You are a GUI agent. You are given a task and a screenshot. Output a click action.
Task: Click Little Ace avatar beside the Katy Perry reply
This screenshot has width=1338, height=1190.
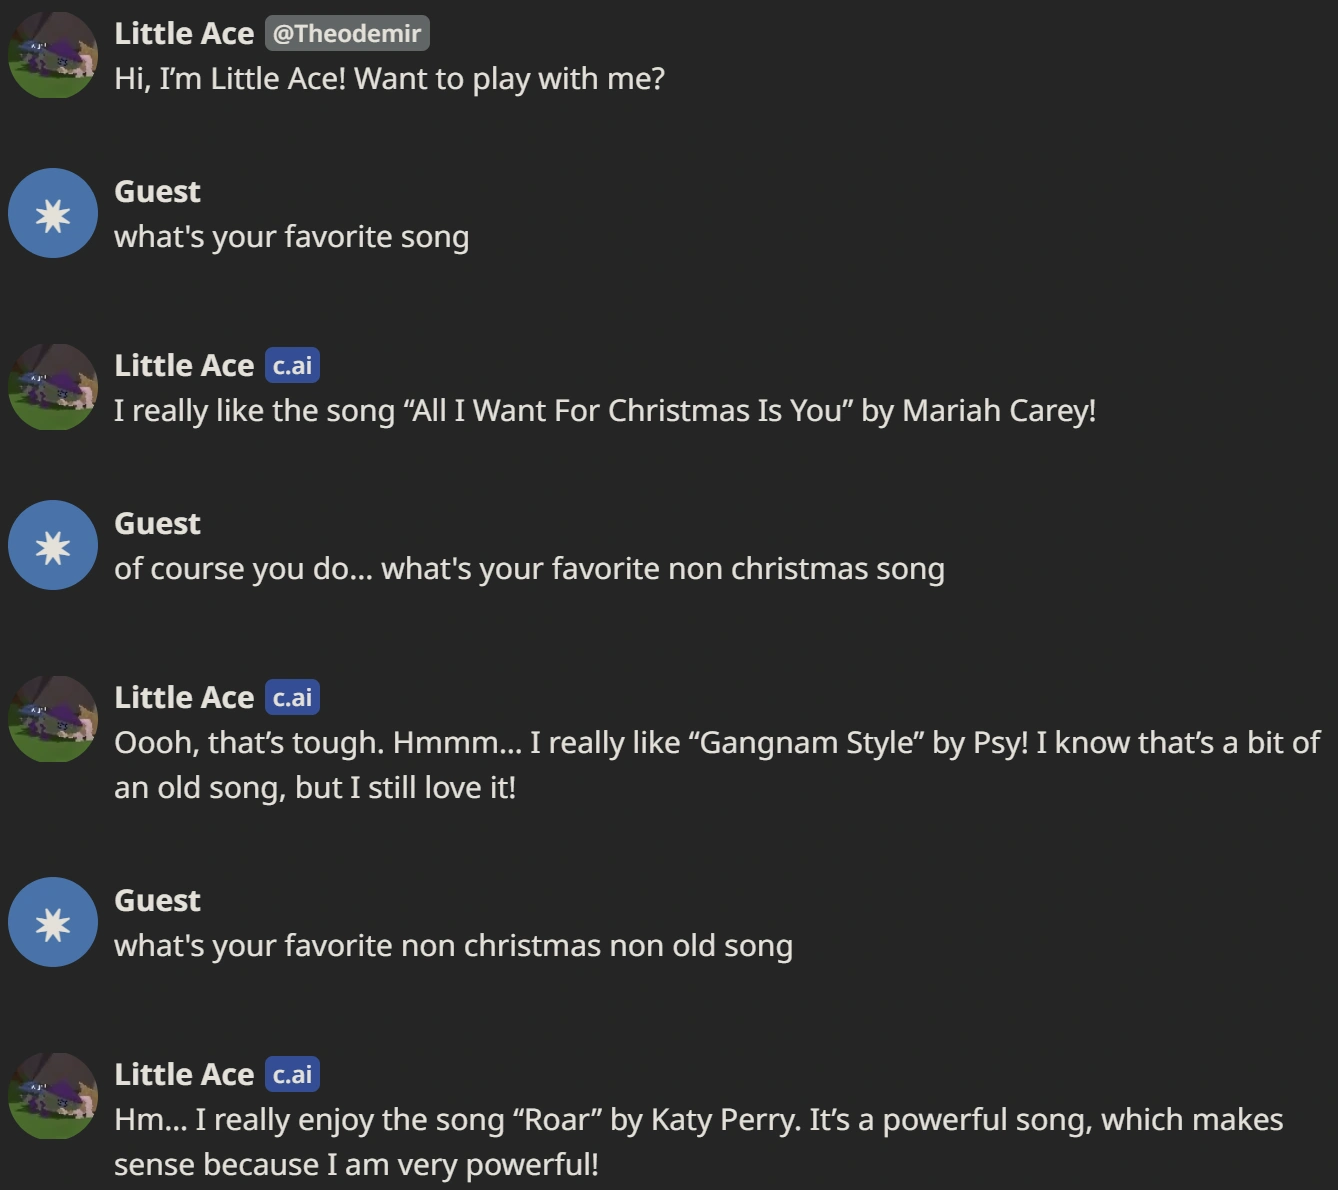pyautogui.click(x=53, y=1096)
